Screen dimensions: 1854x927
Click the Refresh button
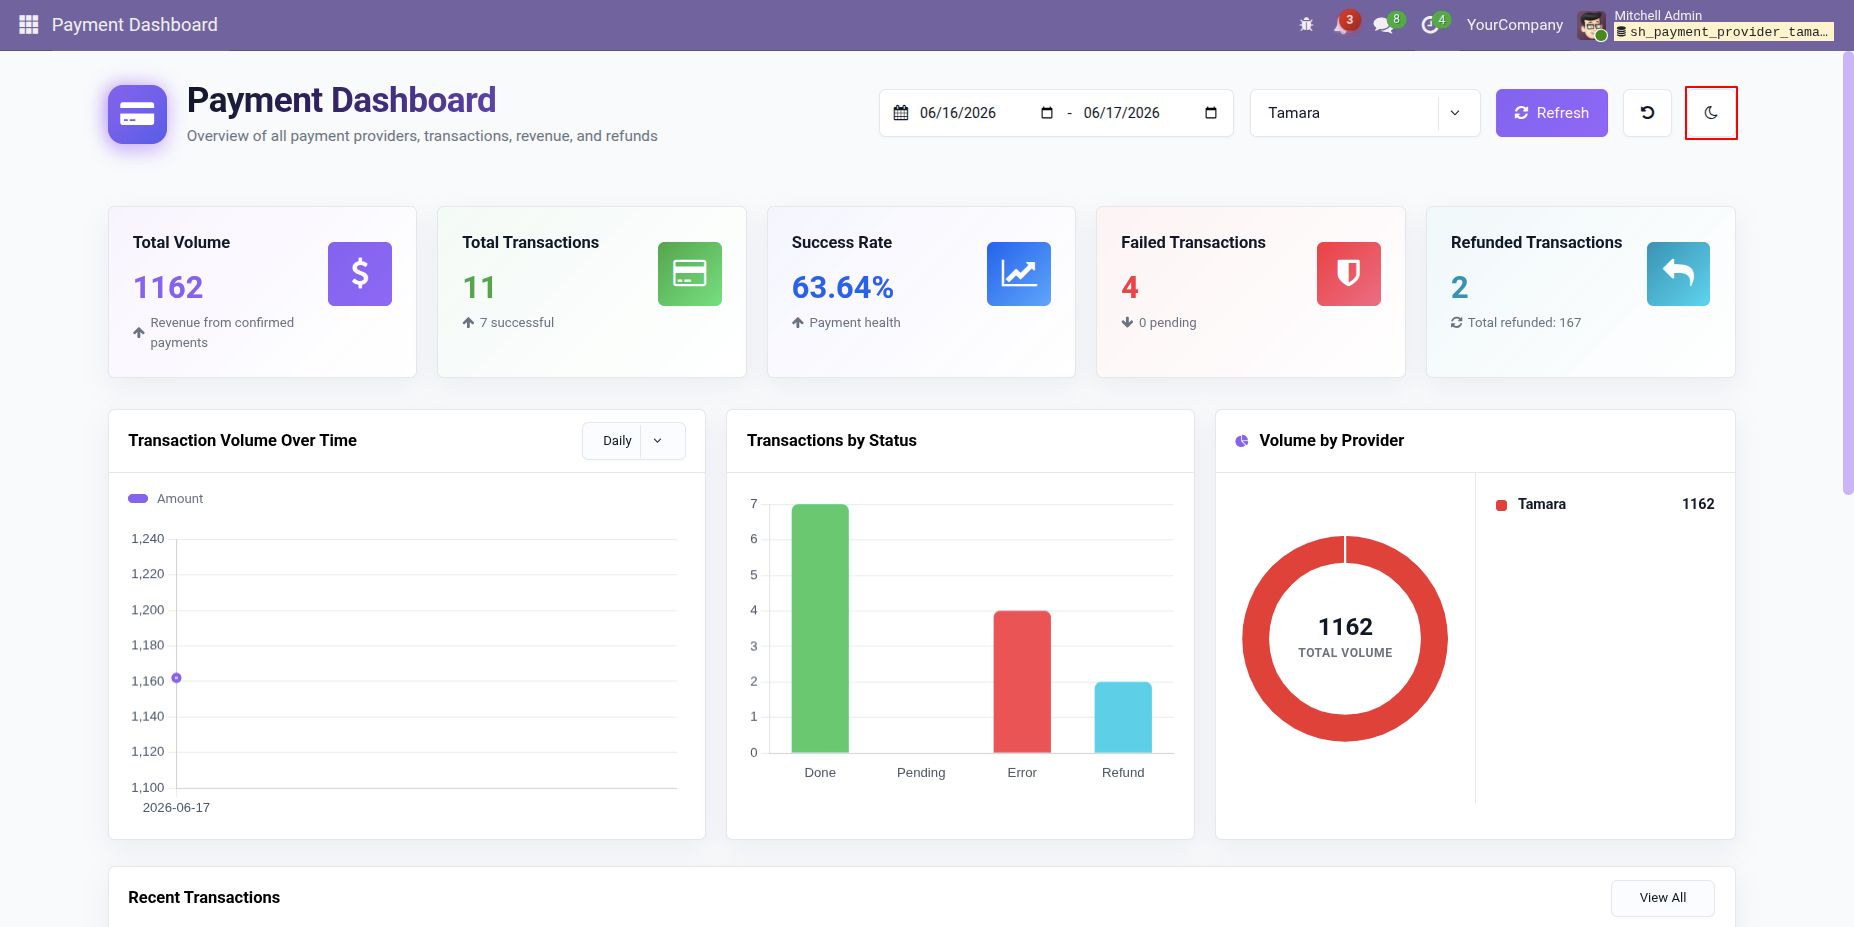1551,113
